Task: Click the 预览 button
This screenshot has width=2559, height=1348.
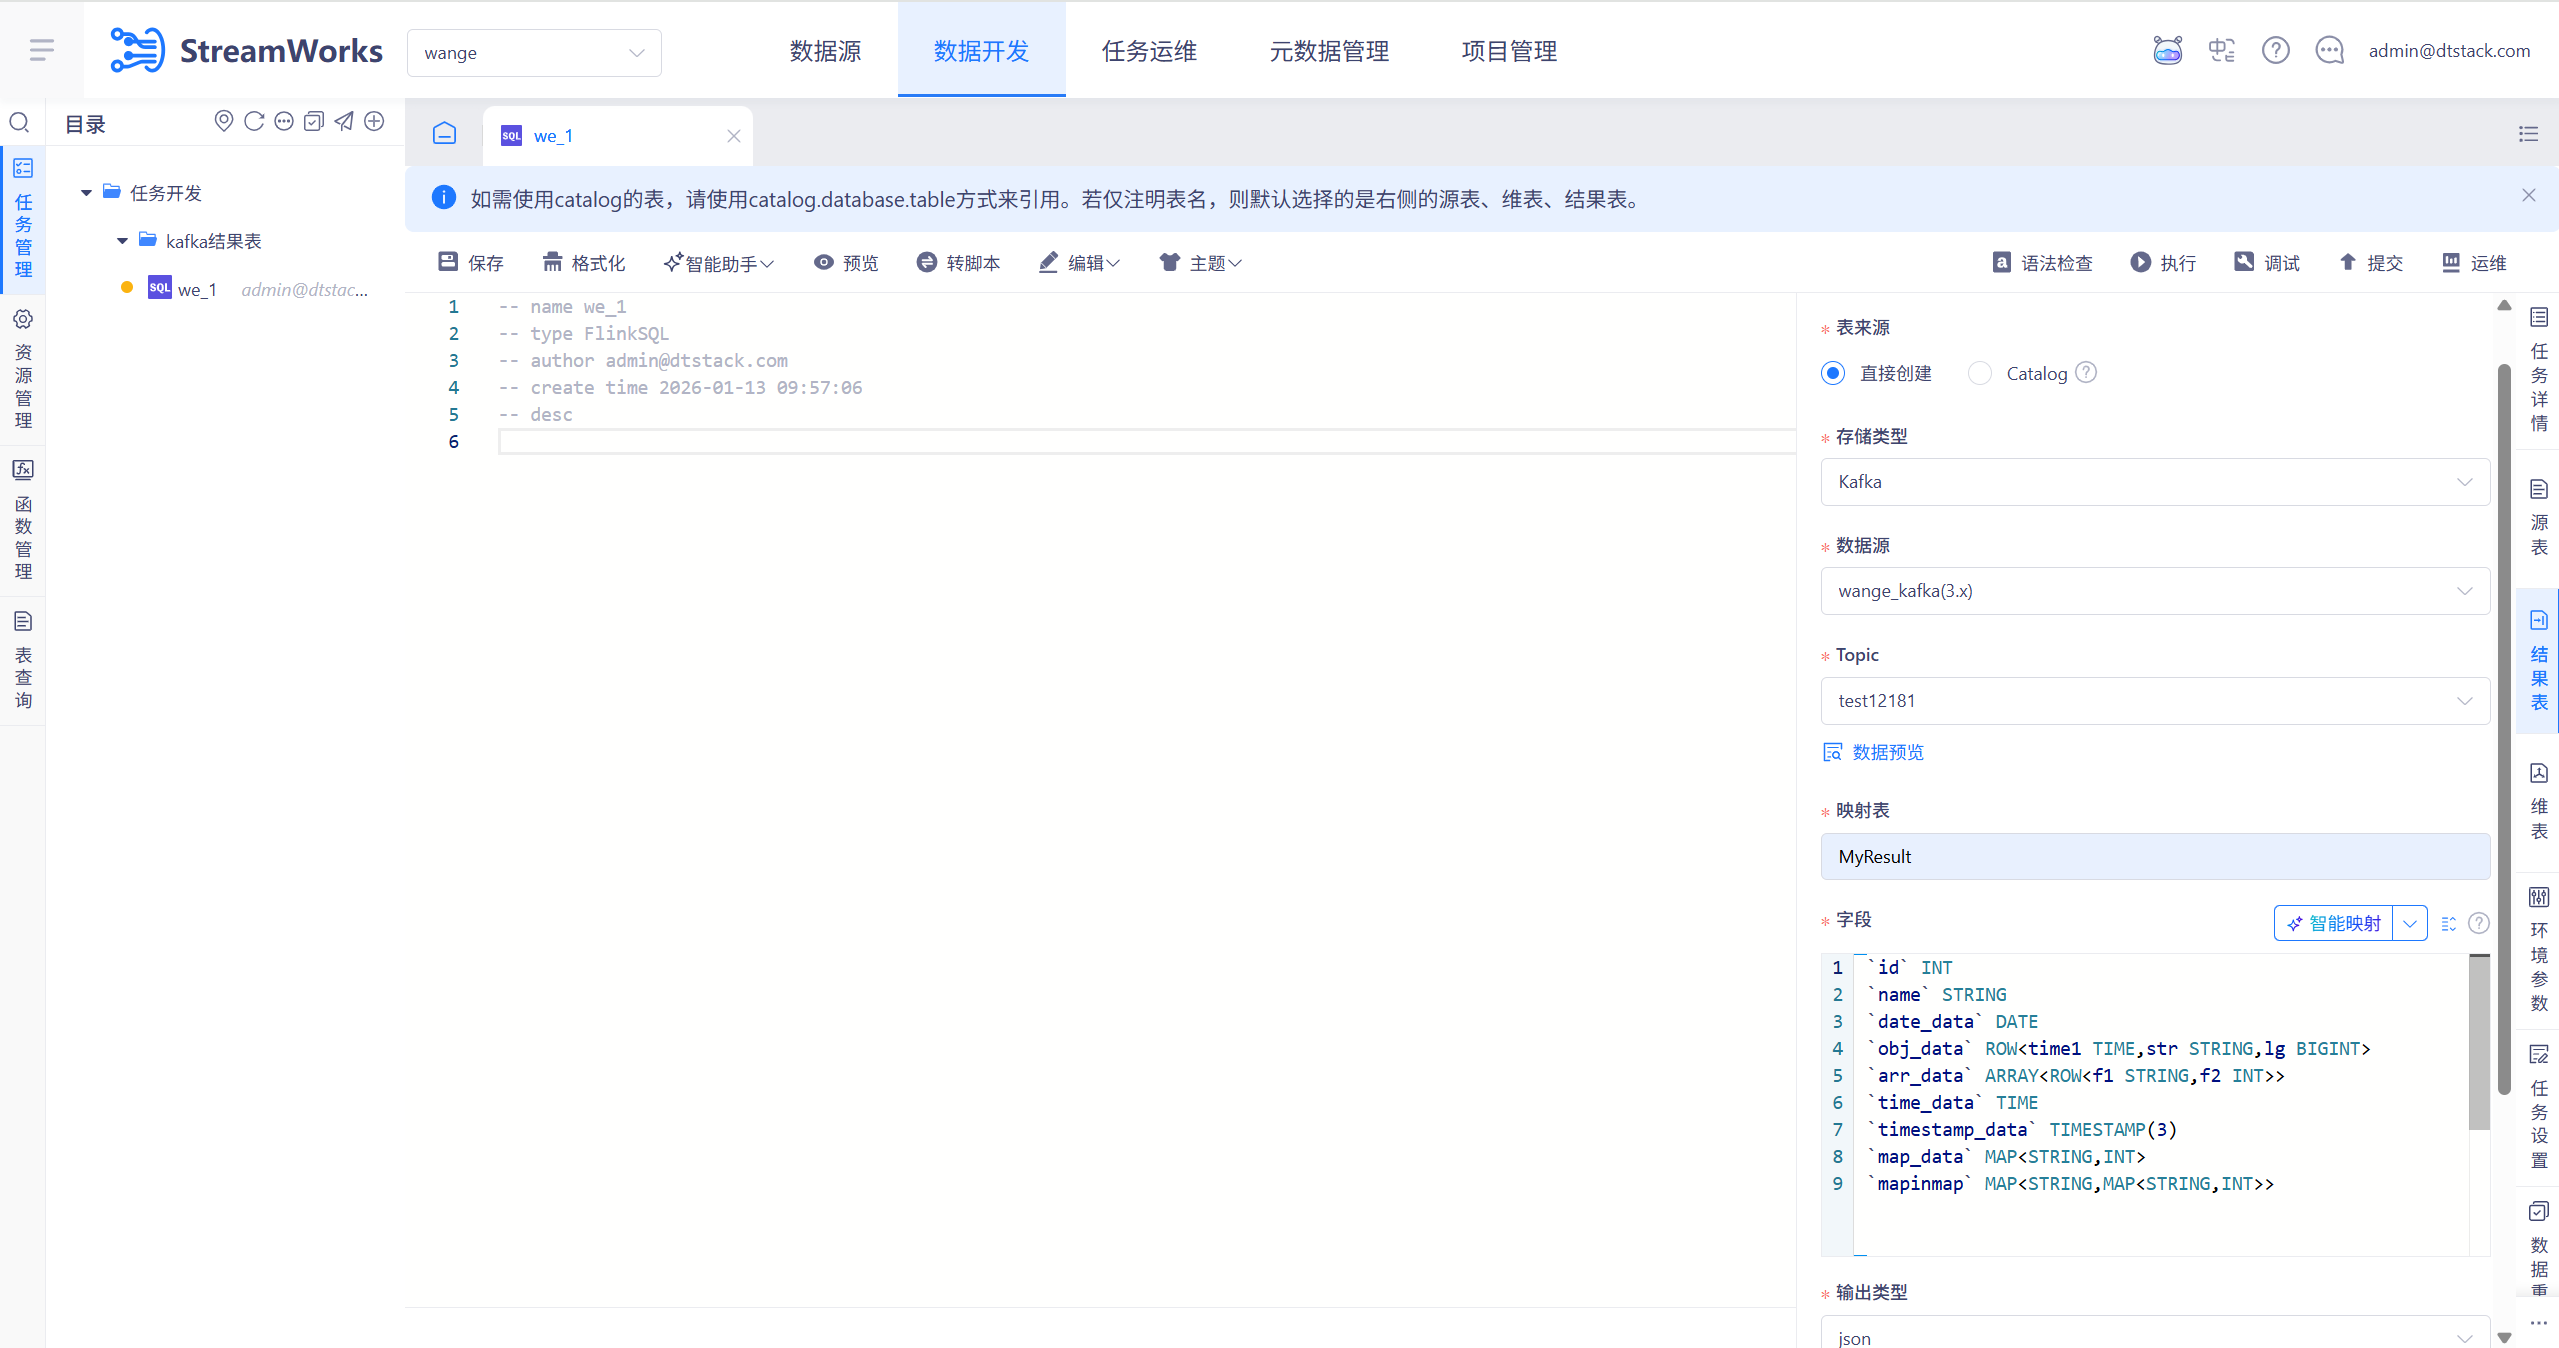Action: [846, 263]
